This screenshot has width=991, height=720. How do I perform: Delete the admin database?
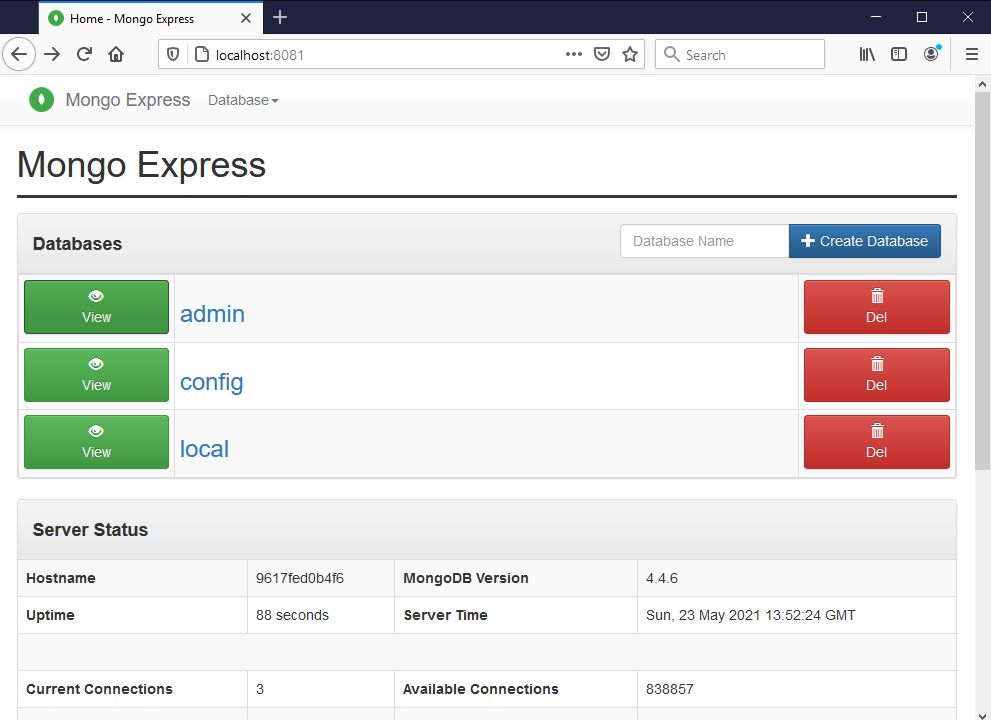coord(877,307)
